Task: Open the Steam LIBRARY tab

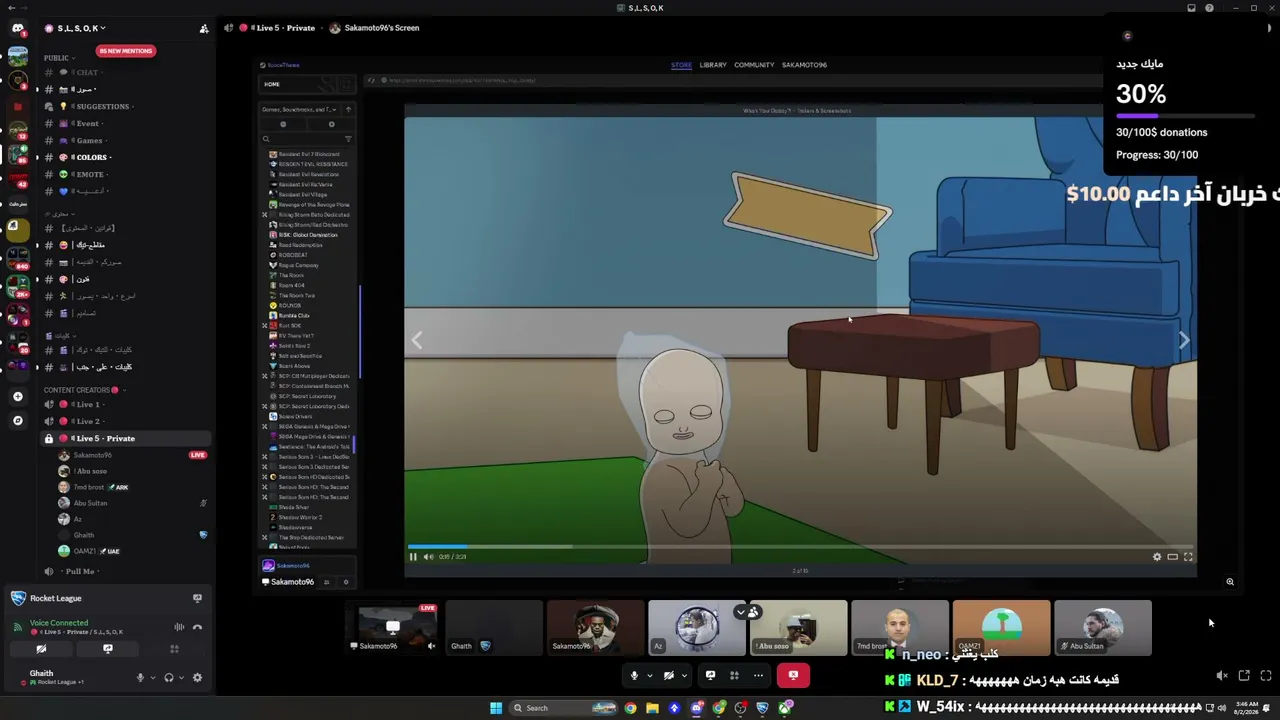Action: pyautogui.click(x=713, y=65)
